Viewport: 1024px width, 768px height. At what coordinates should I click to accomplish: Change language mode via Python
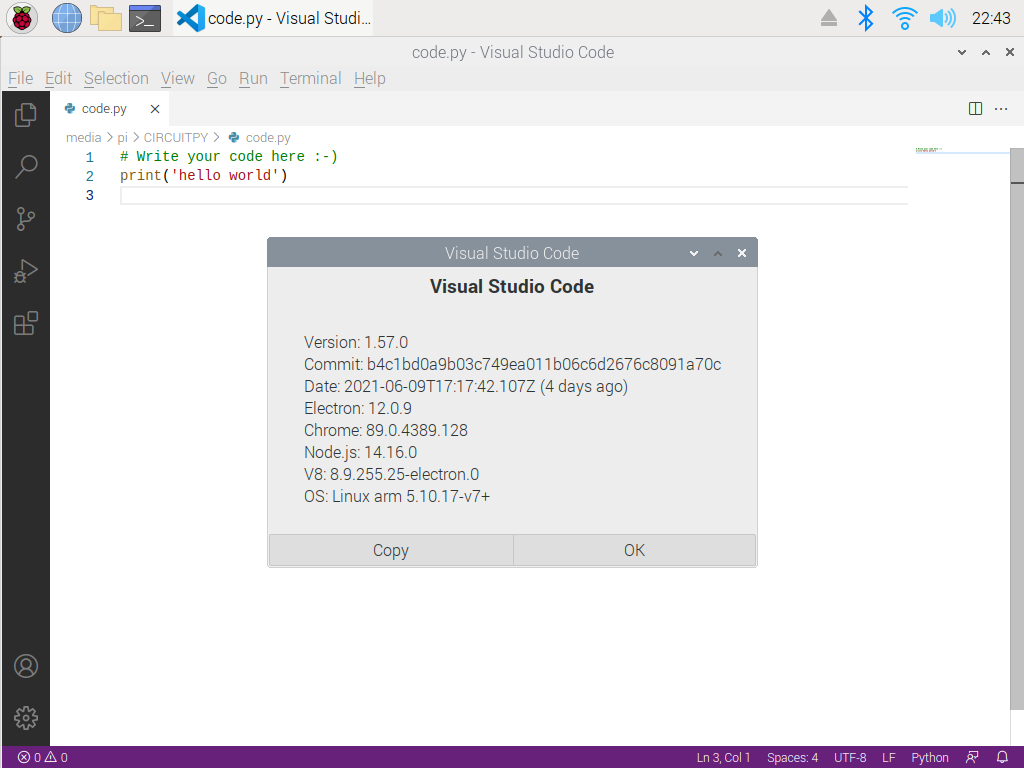click(x=930, y=758)
